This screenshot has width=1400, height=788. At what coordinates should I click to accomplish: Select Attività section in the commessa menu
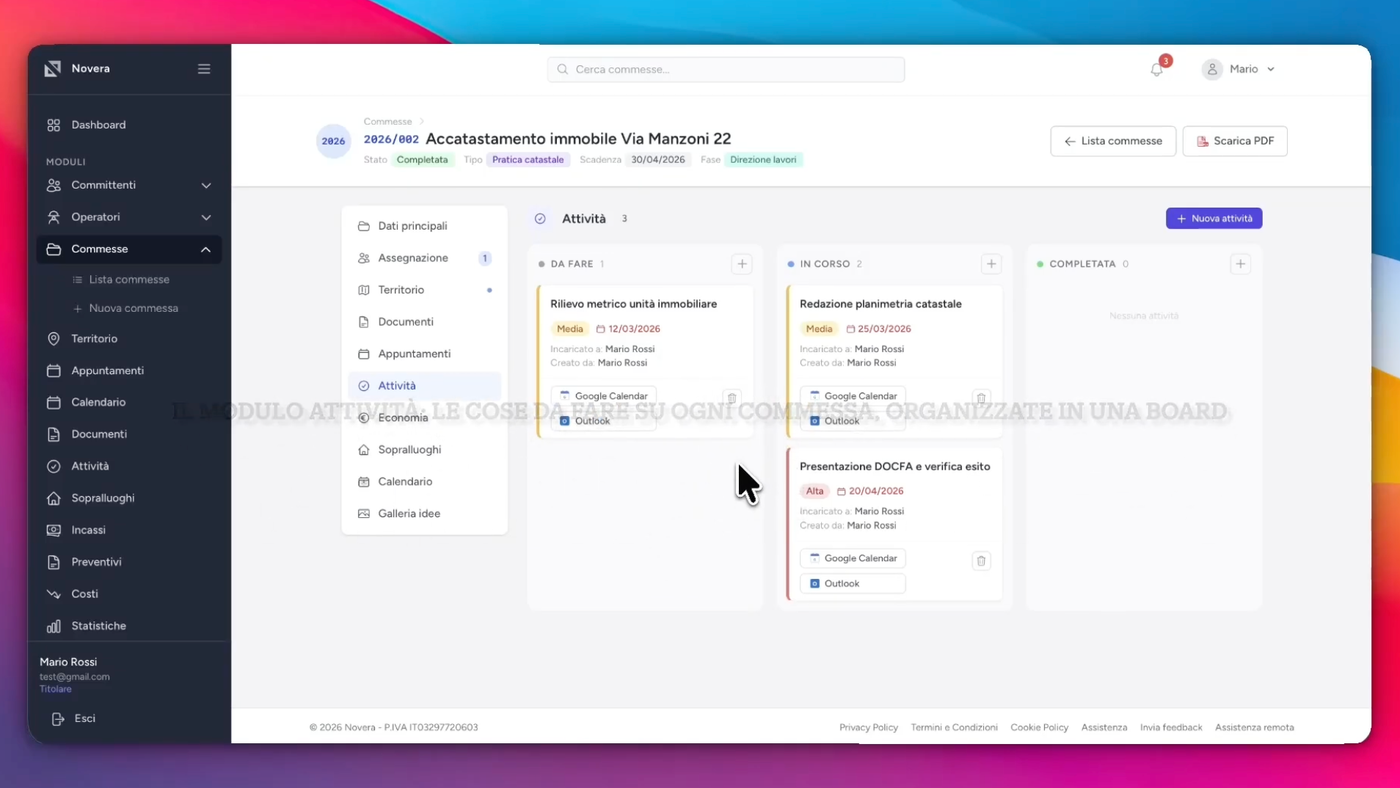424,386
